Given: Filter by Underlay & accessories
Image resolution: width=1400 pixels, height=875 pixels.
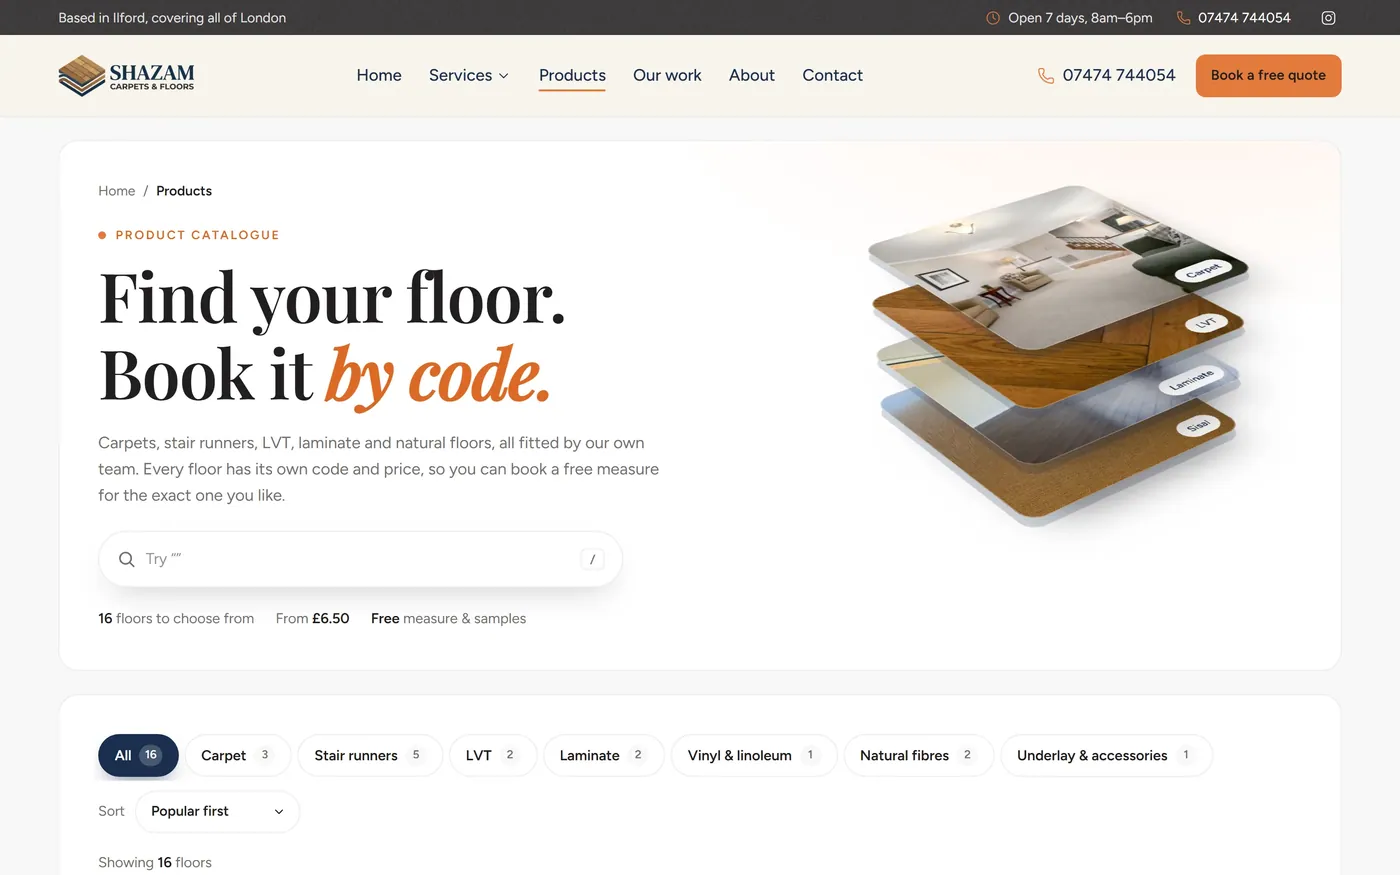Looking at the screenshot, I should [x=1106, y=755].
